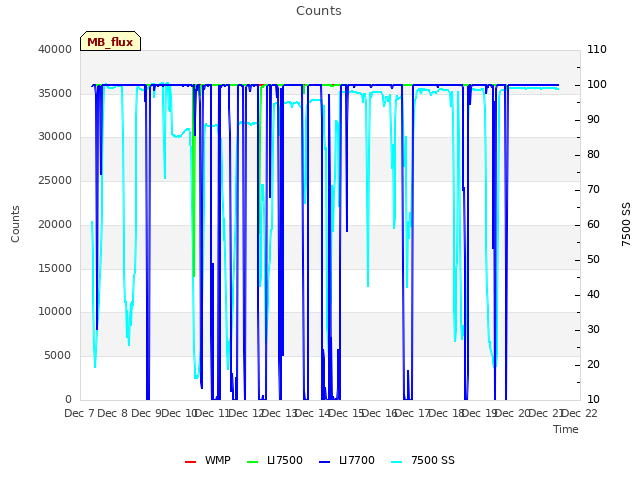Click the 15000 tick on left axis
Image resolution: width=640 pixels, height=480 pixels.
click(55, 269)
